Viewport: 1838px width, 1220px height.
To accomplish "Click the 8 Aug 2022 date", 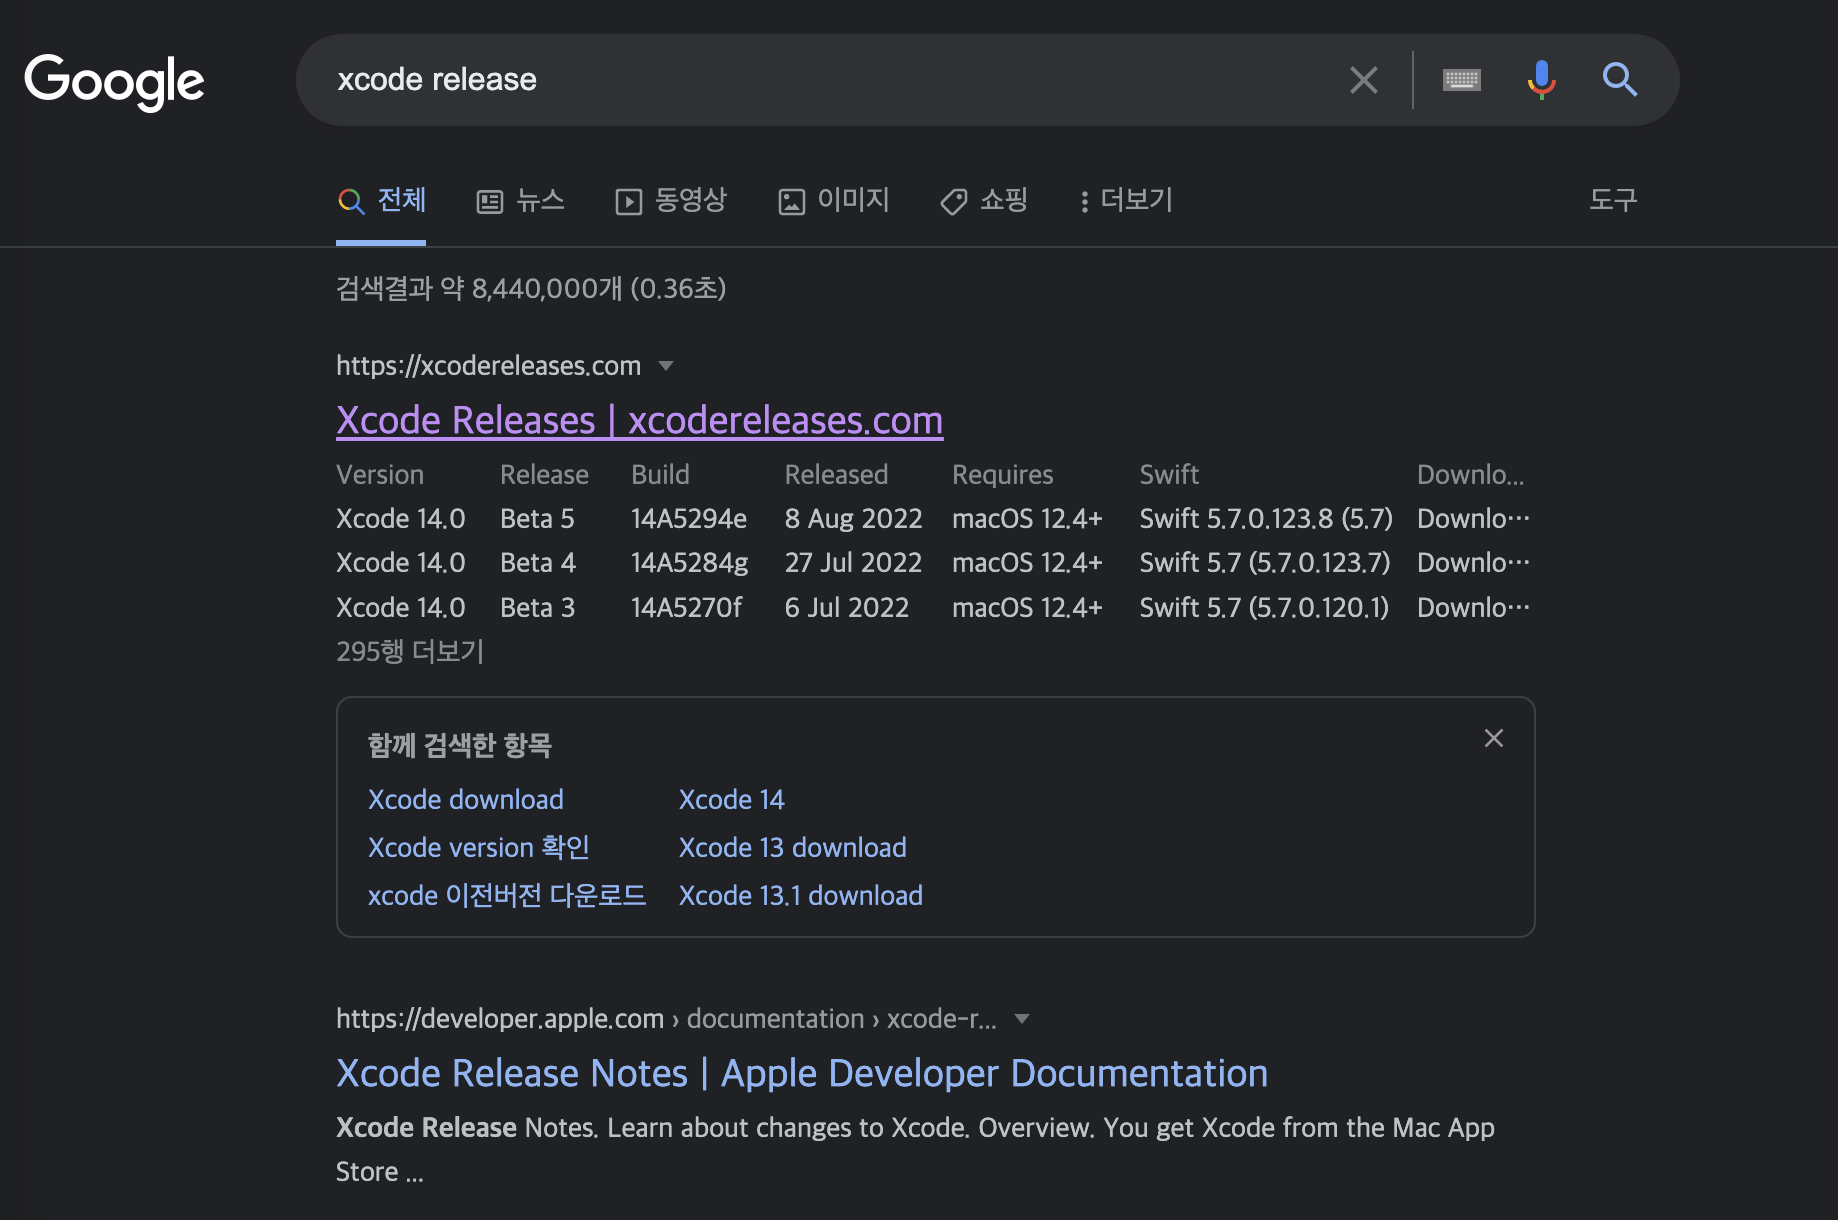I will pyautogui.click(x=854, y=519).
